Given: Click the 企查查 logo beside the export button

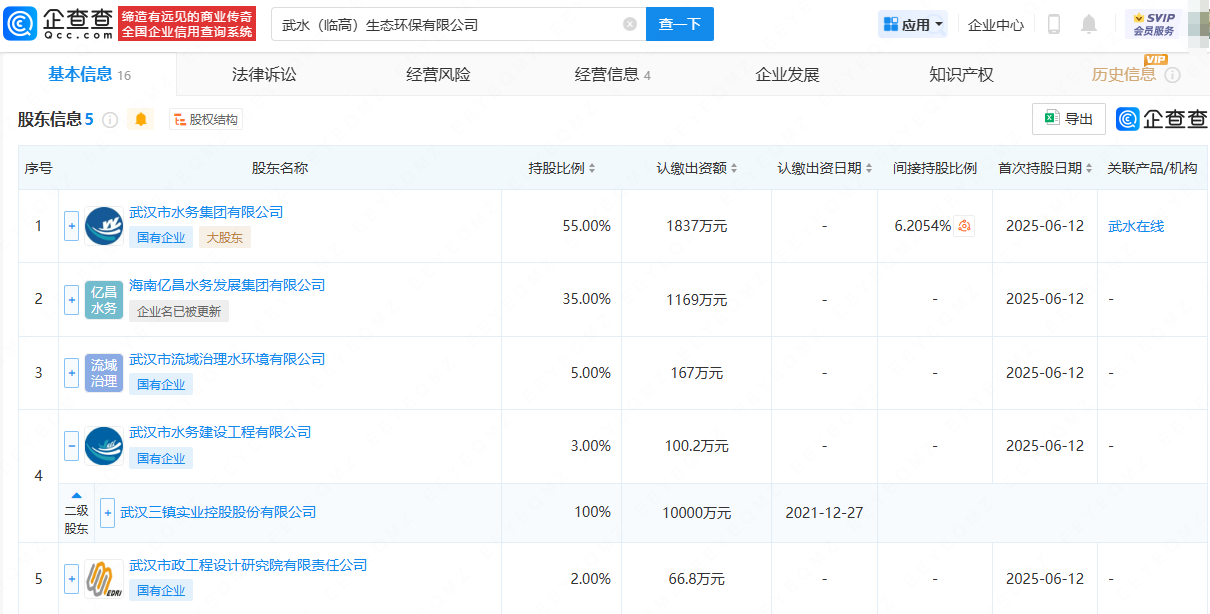Looking at the screenshot, I should (1162, 119).
